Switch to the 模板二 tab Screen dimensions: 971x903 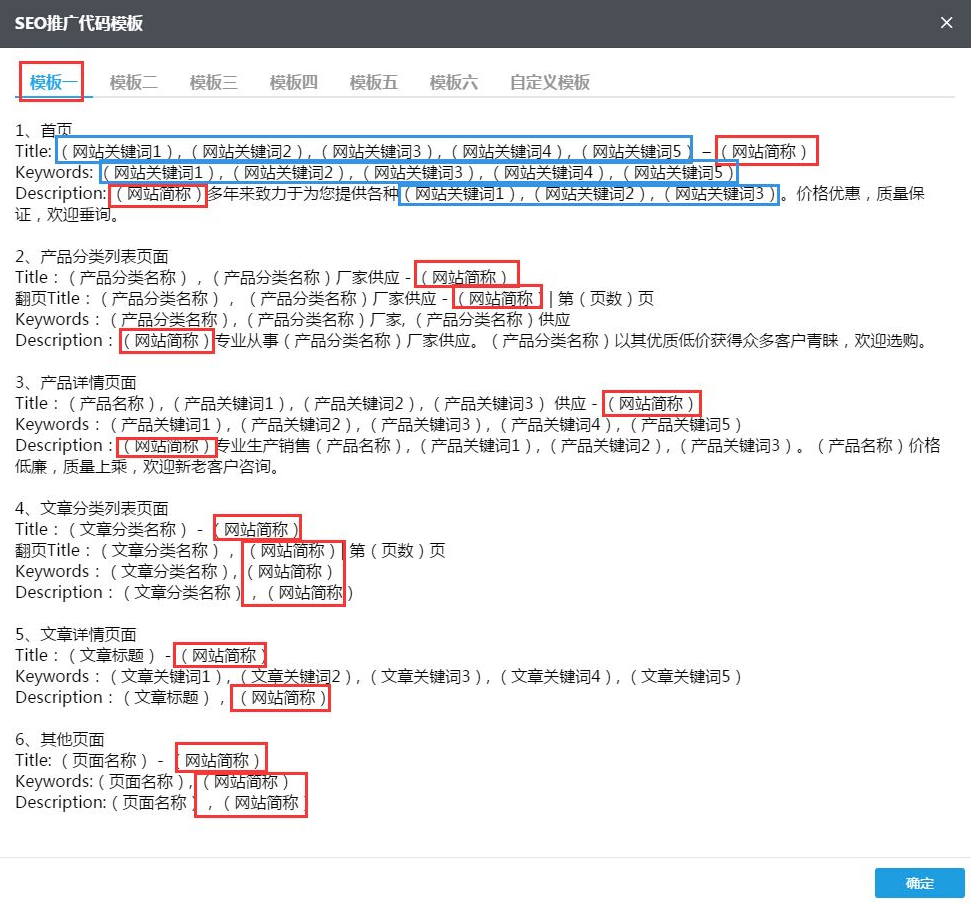point(133,84)
